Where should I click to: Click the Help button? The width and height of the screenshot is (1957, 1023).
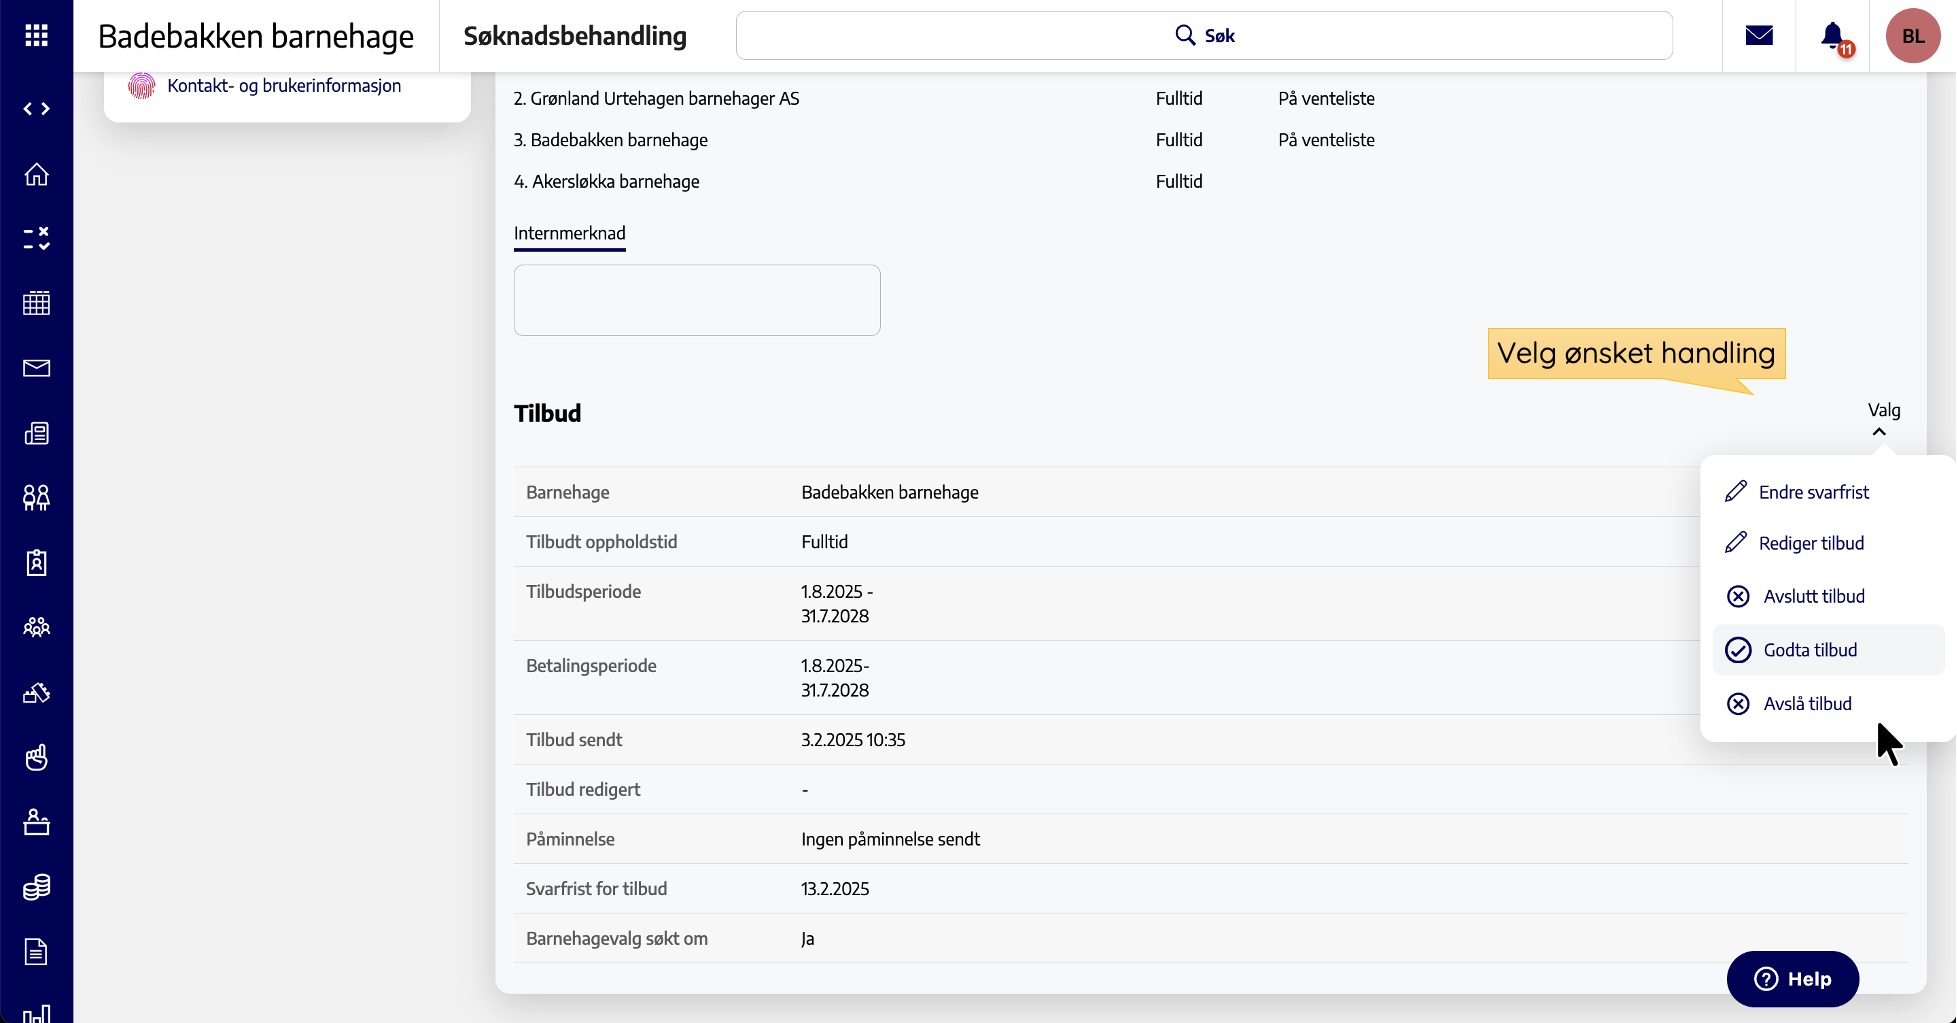pyautogui.click(x=1792, y=979)
